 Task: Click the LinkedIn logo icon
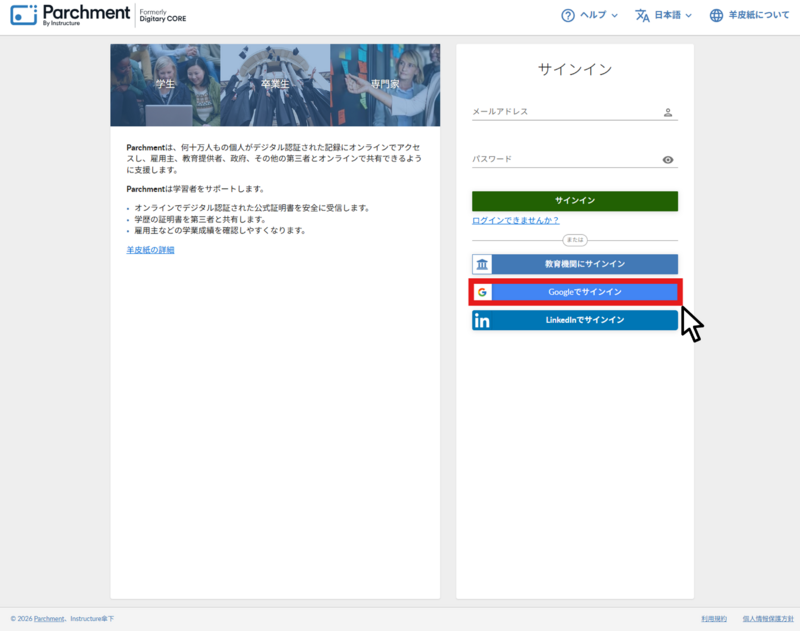click(x=482, y=321)
